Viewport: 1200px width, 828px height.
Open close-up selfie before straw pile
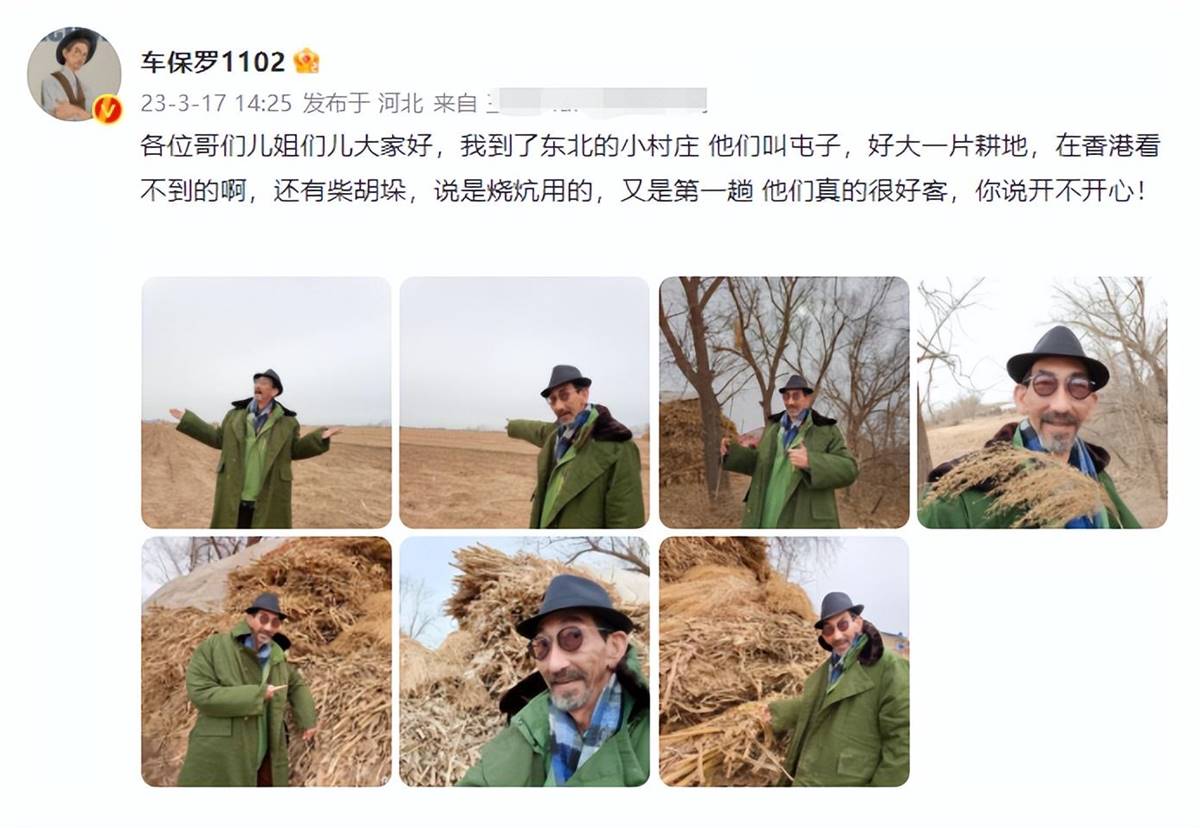(525, 661)
